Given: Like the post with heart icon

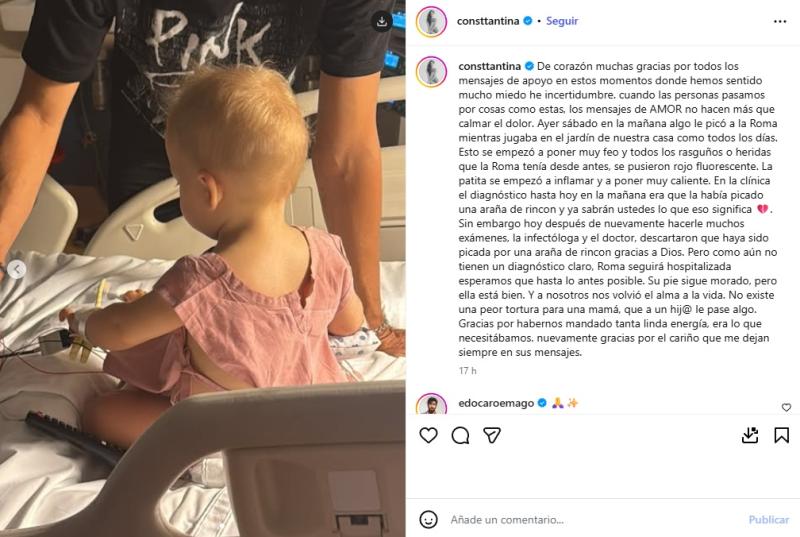Looking at the screenshot, I should [428, 435].
